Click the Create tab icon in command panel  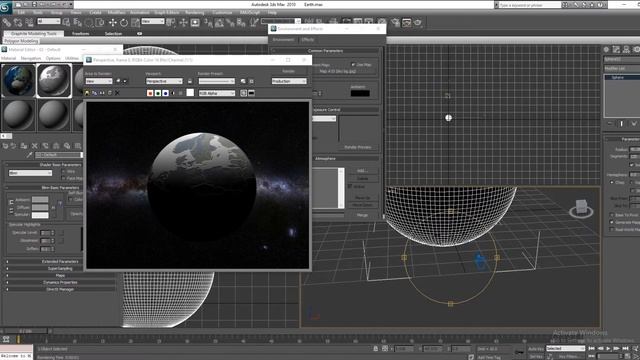pos(606,49)
